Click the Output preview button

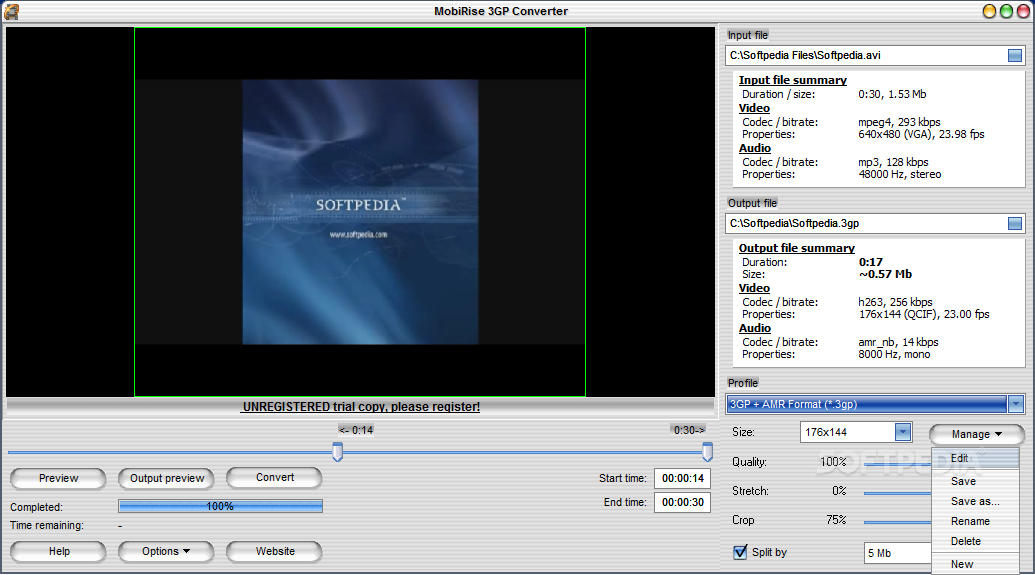pos(166,478)
